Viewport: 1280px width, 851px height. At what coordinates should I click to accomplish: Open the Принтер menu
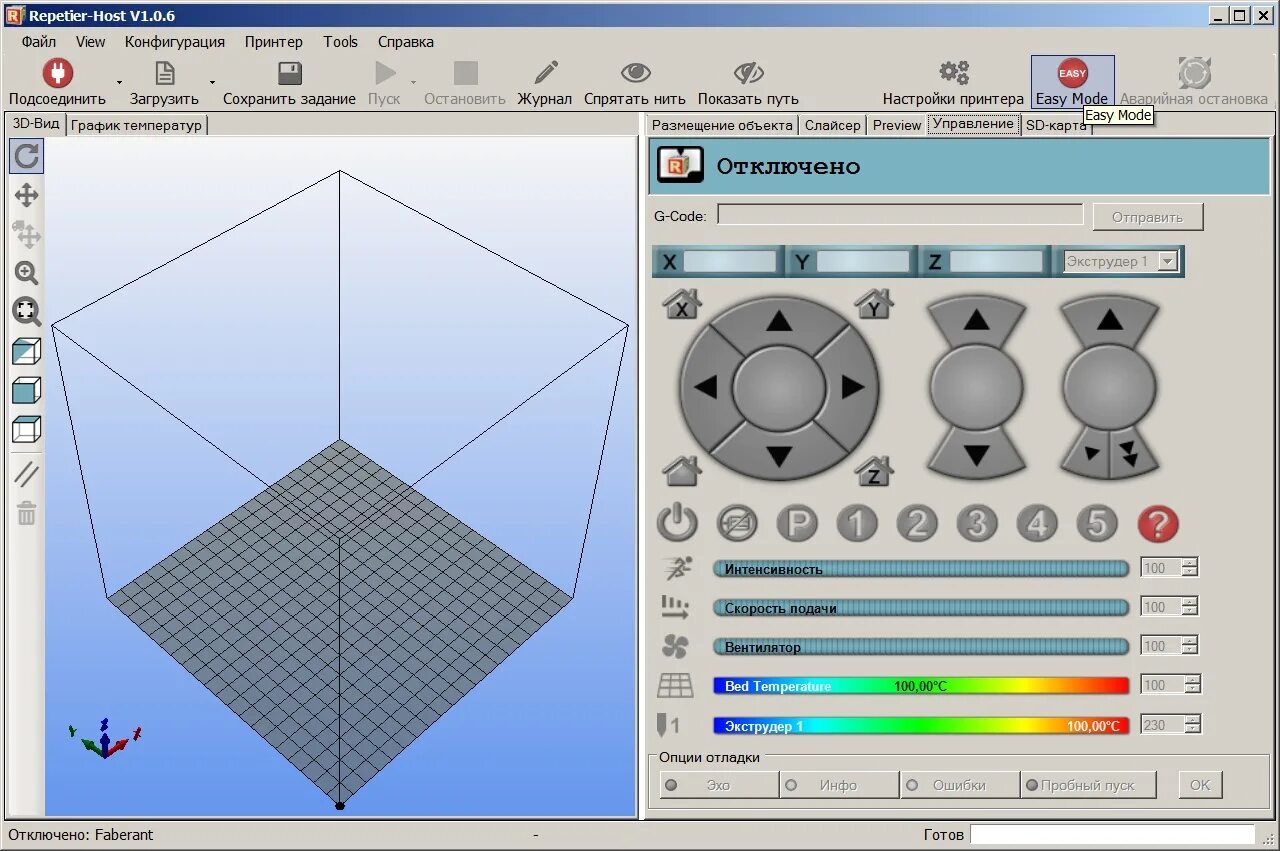pos(273,42)
